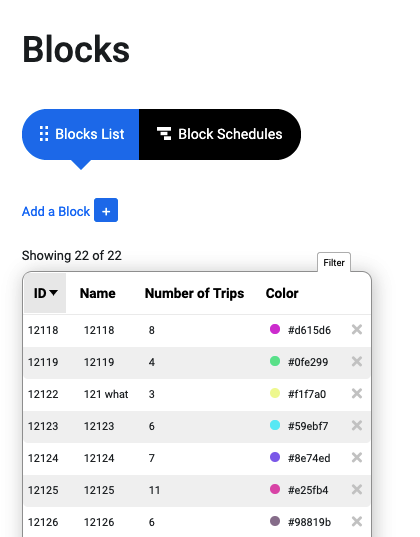The height and width of the screenshot is (537, 420).
Task: Delete block 12118 with its X icon
Action: coord(357,329)
